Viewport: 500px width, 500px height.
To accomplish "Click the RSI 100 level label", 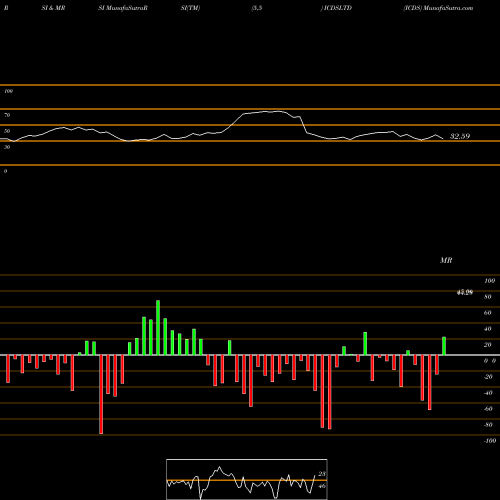I will 8,91.
